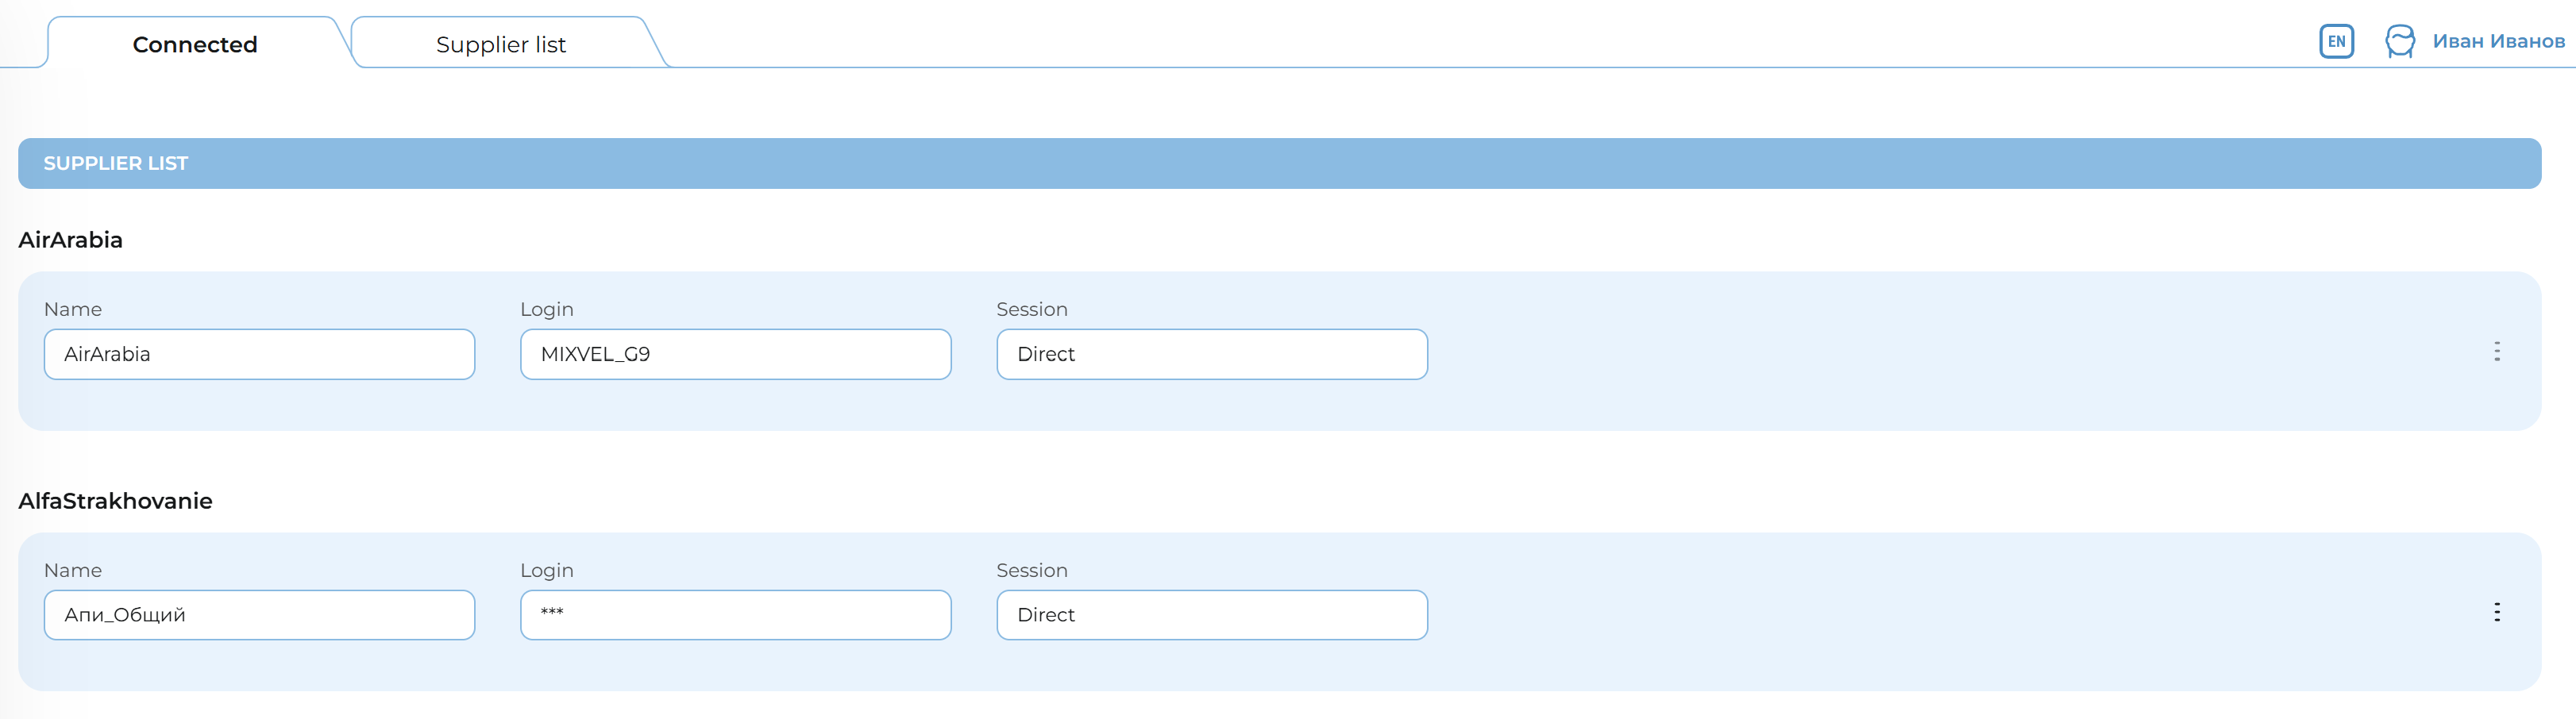The image size is (2576, 719).
Task: Click the EN language switcher icon
Action: pos(2336,41)
